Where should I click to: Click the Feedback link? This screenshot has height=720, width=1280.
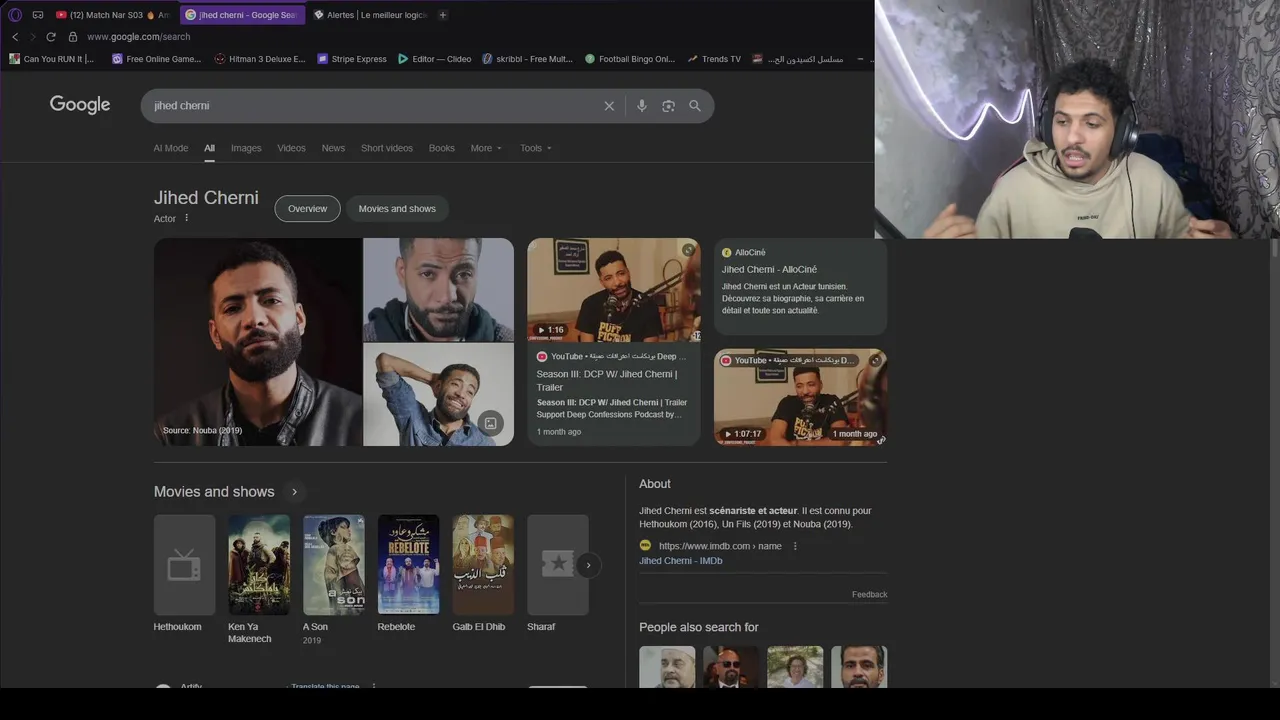(x=869, y=594)
